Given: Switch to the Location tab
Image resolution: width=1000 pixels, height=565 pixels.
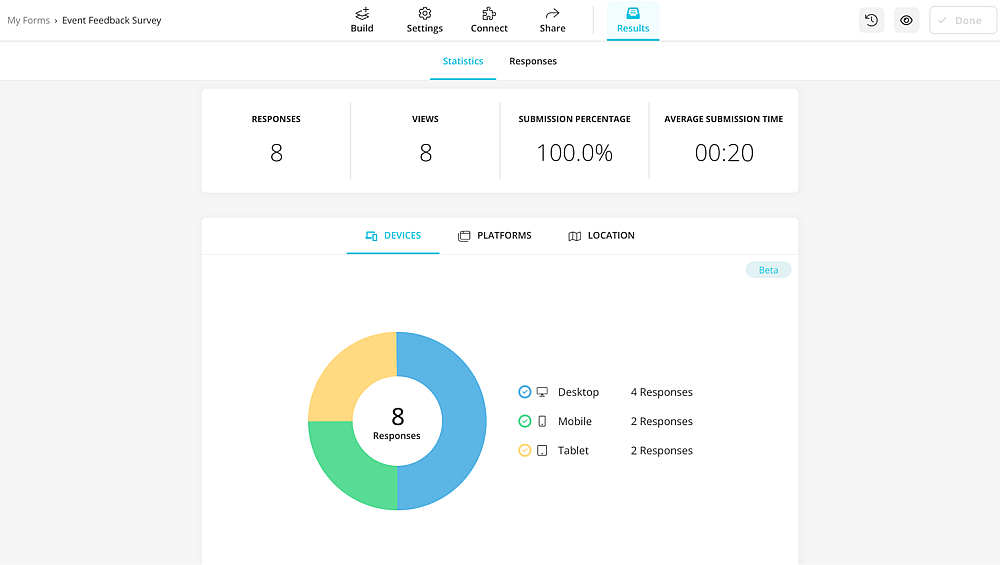Looking at the screenshot, I should 601,235.
